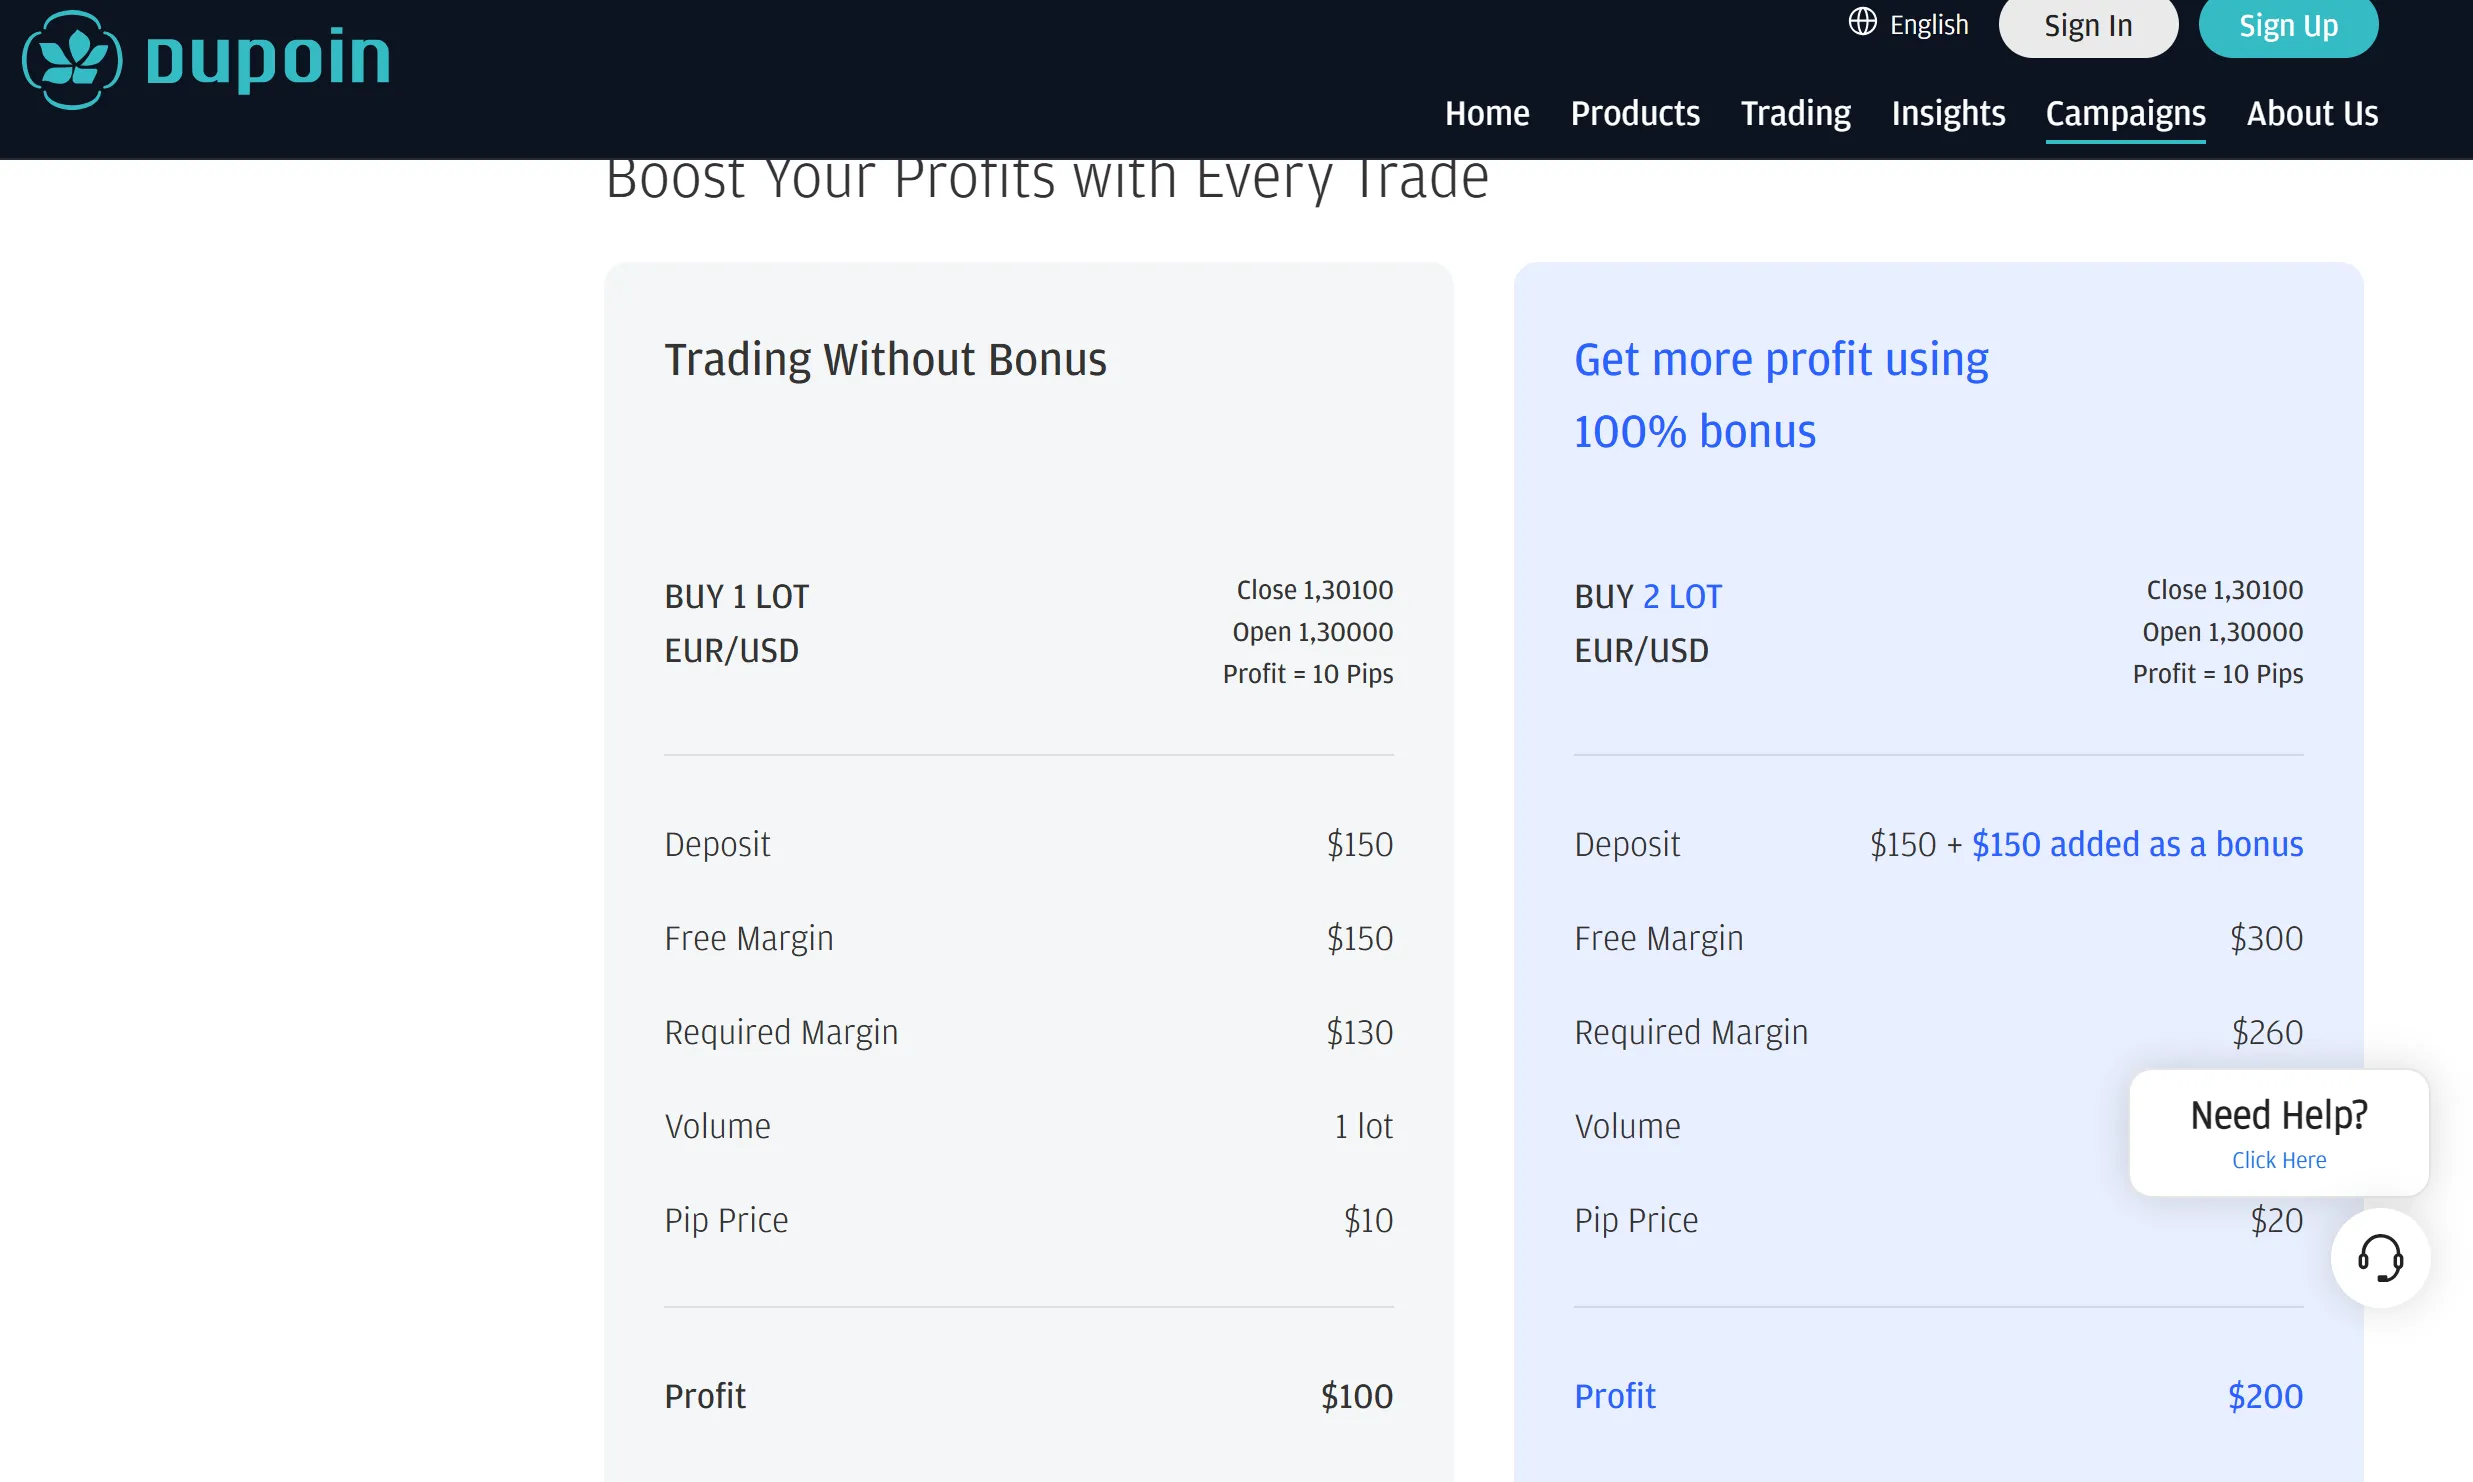Click the Trading Without Bonus heading
This screenshot has width=2473, height=1482.
click(885, 360)
